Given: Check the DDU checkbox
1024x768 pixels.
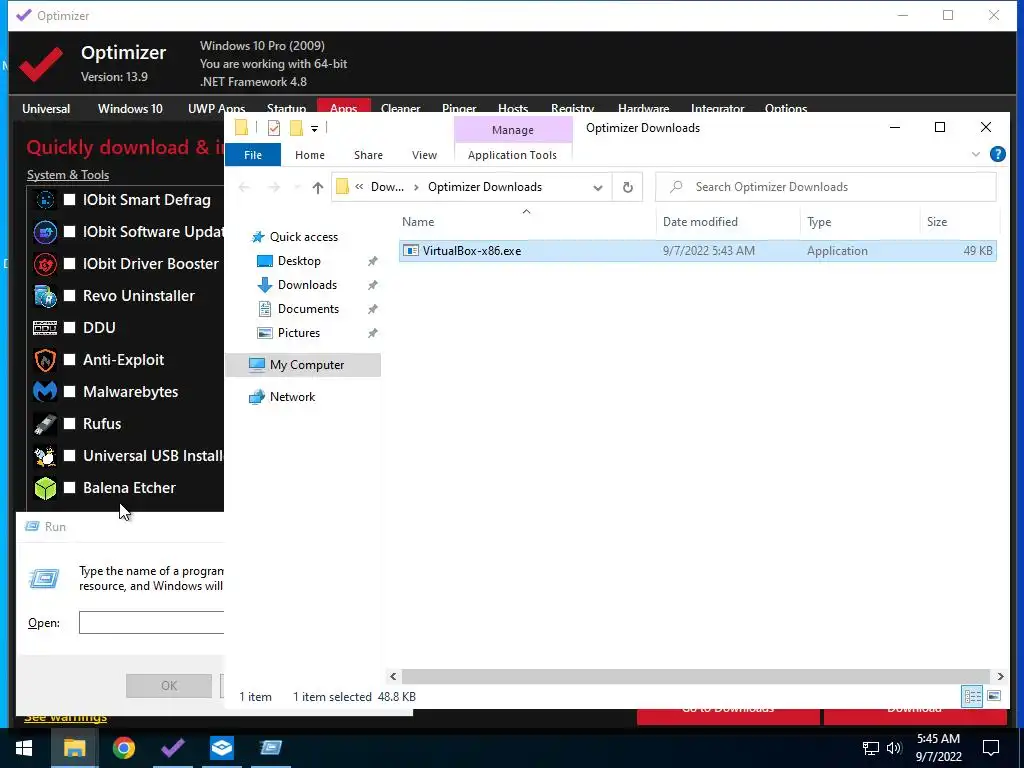Looking at the screenshot, I should (69, 328).
